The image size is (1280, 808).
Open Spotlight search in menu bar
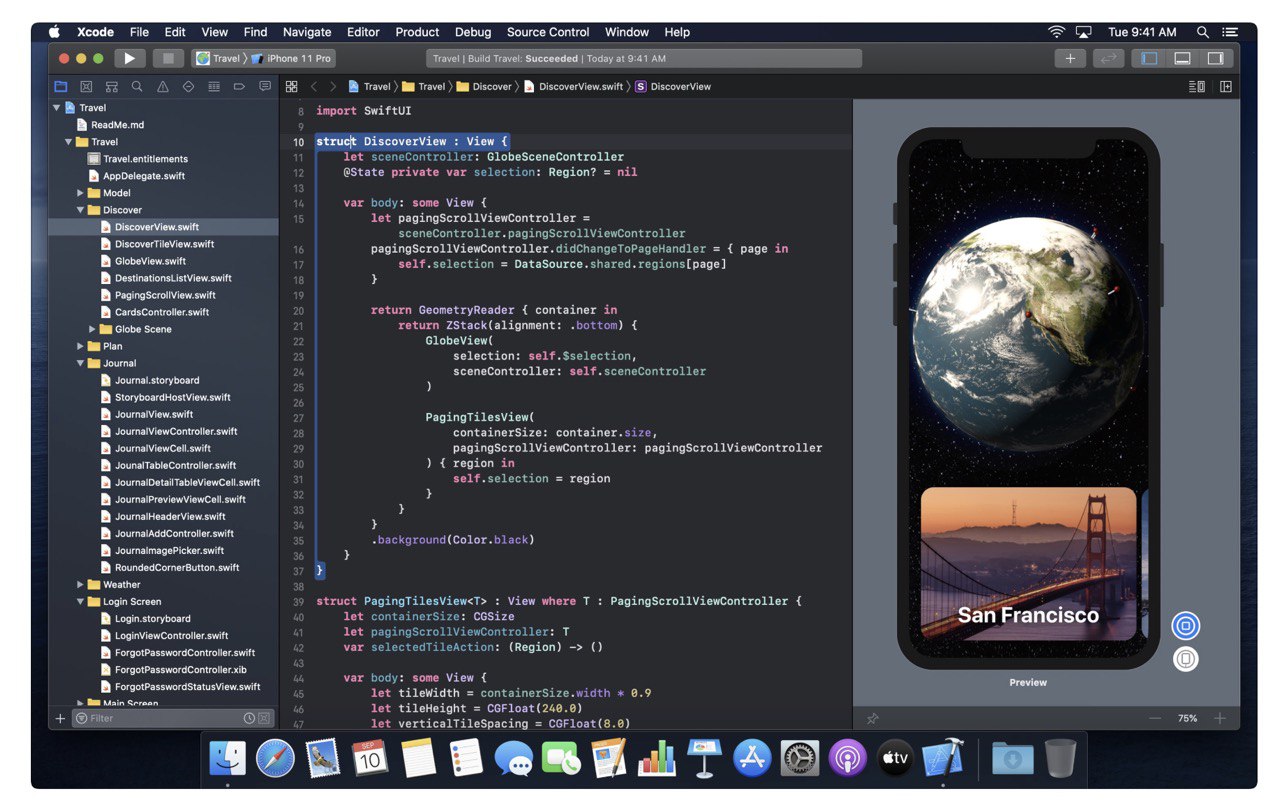(1203, 32)
